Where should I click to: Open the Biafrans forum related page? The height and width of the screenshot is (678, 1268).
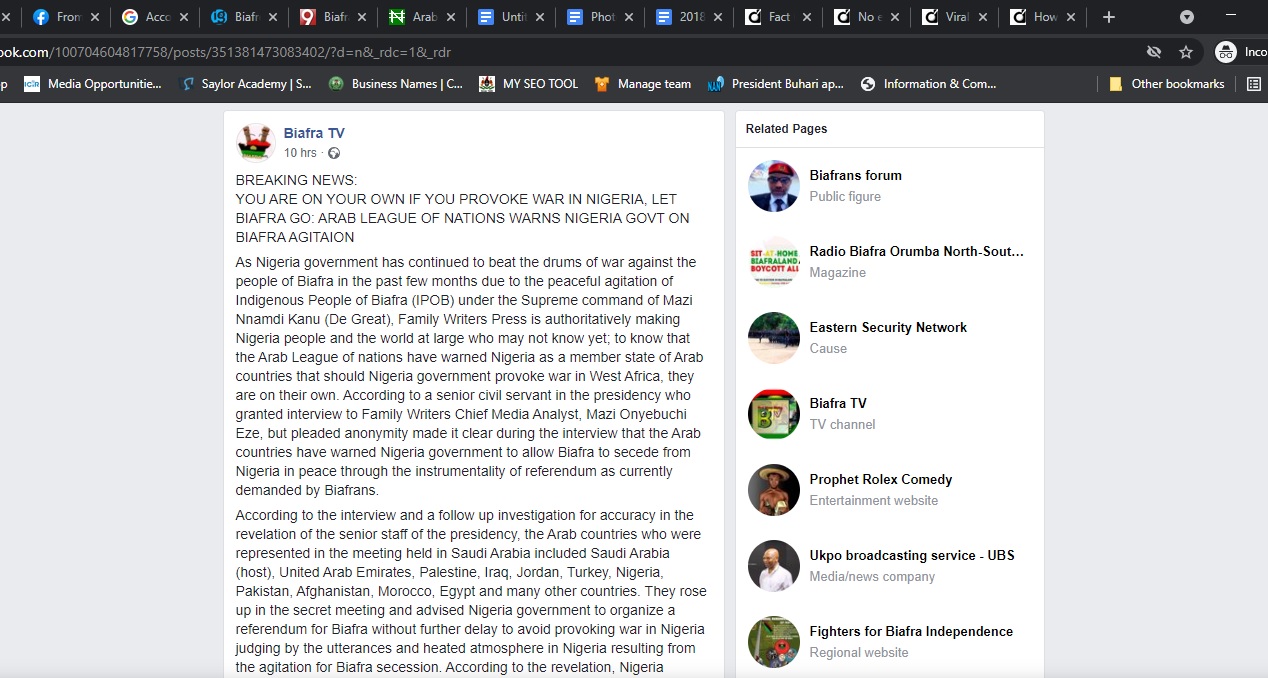856,175
